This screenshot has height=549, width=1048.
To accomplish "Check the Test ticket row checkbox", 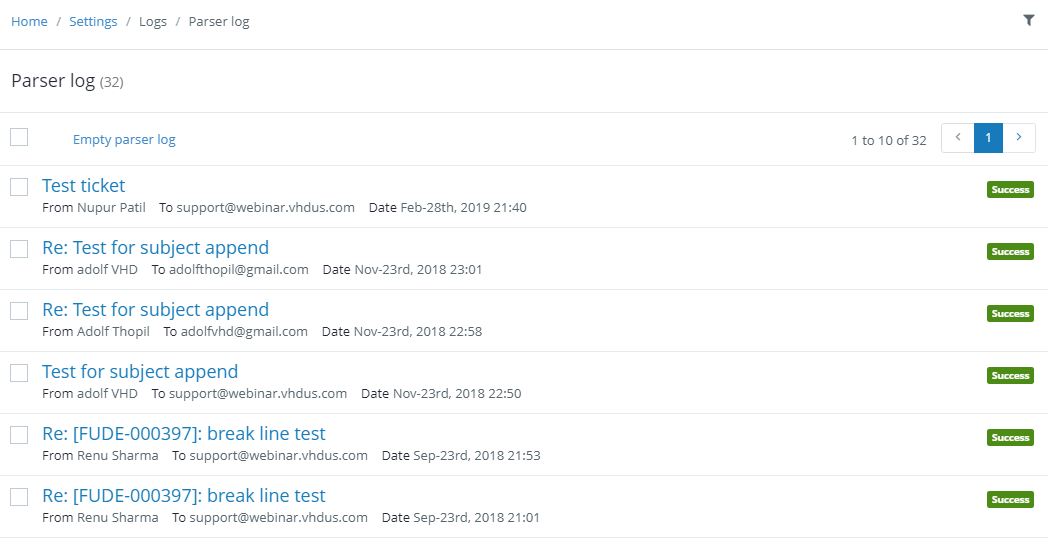I will [19, 187].
